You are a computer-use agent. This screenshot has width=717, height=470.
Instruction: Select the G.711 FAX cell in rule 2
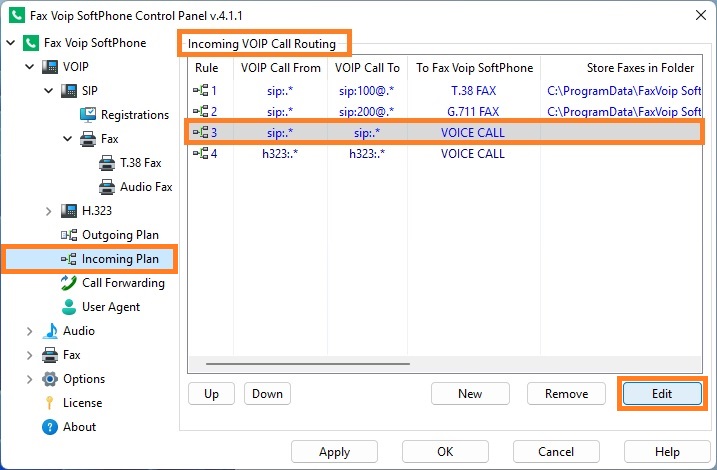point(473,112)
